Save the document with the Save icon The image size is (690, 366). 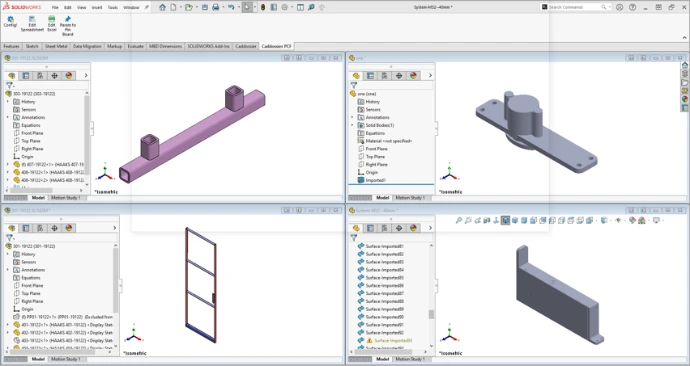tap(205, 7)
